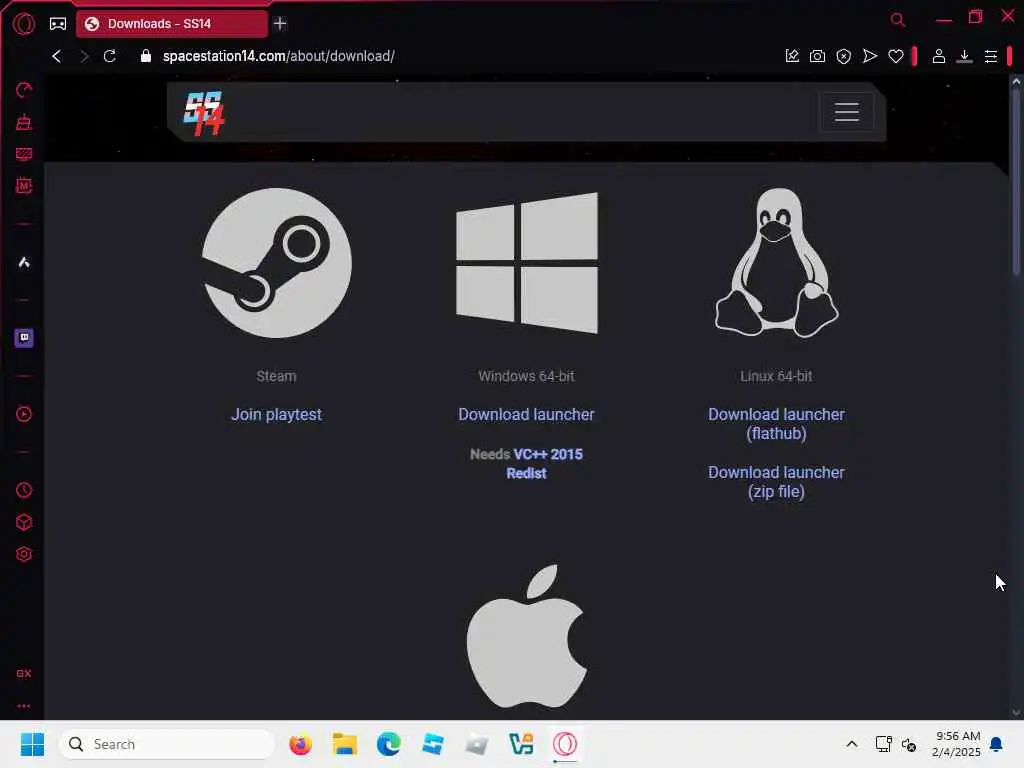Image resolution: width=1024 pixels, height=768 pixels.
Task: Click the page vertical scrollbar thumb
Action: [x=1016, y=183]
